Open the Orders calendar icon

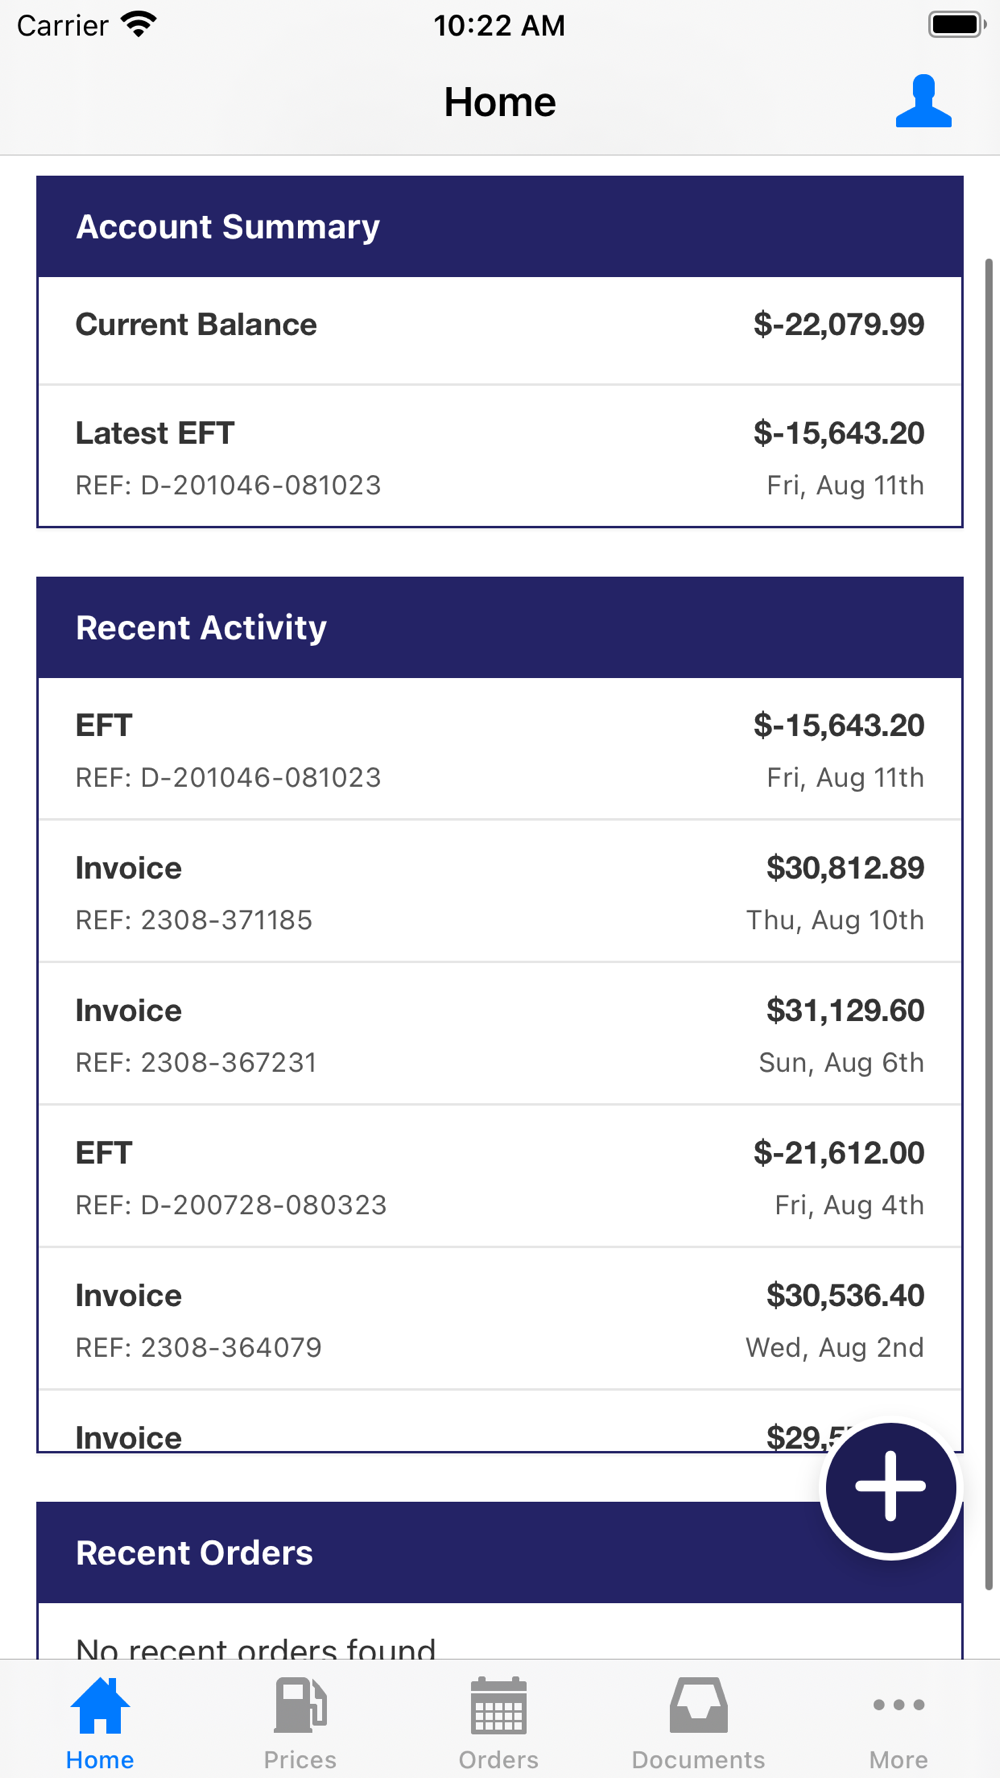pos(498,1706)
